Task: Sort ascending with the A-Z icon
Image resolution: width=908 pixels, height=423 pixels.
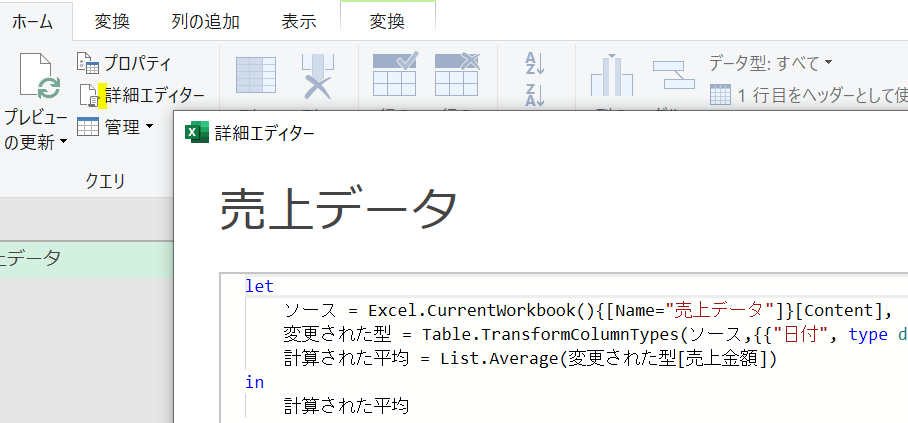Action: pos(535,64)
